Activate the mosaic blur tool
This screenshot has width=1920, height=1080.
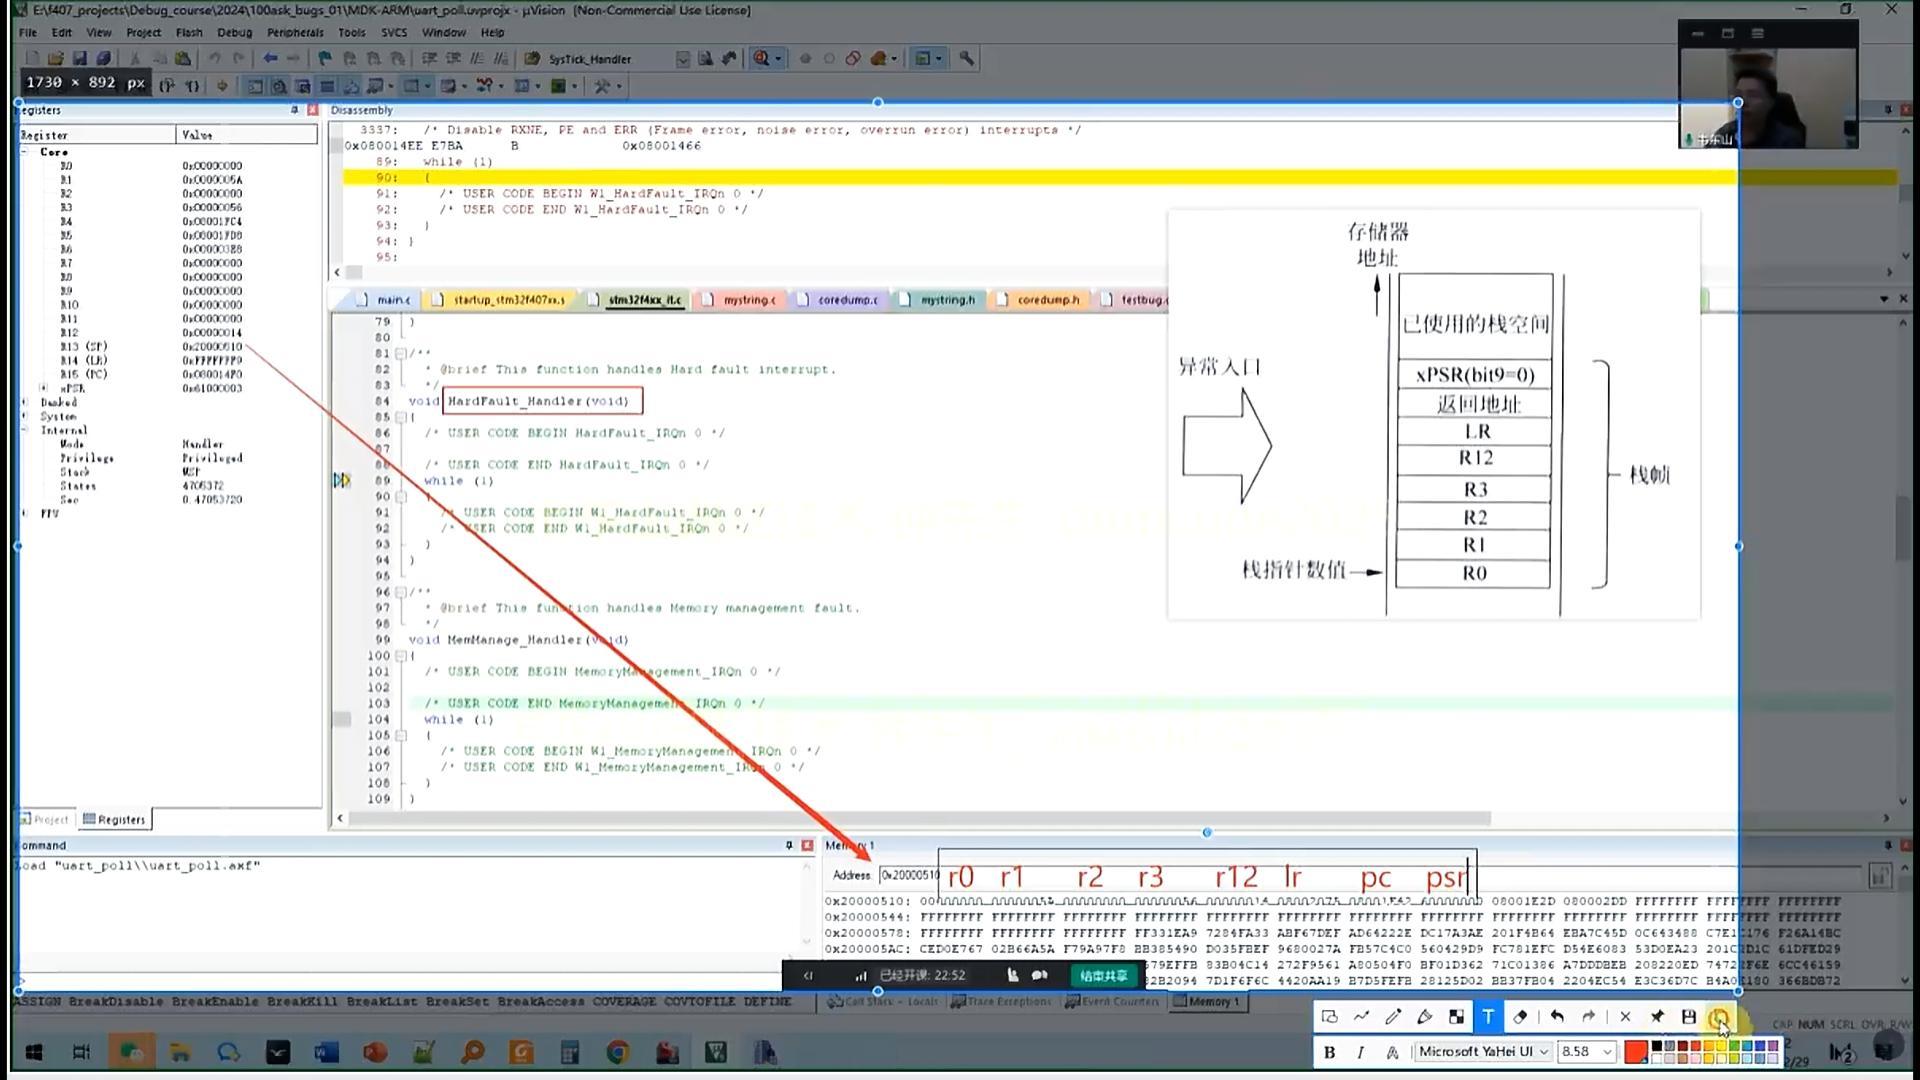click(x=1457, y=1017)
